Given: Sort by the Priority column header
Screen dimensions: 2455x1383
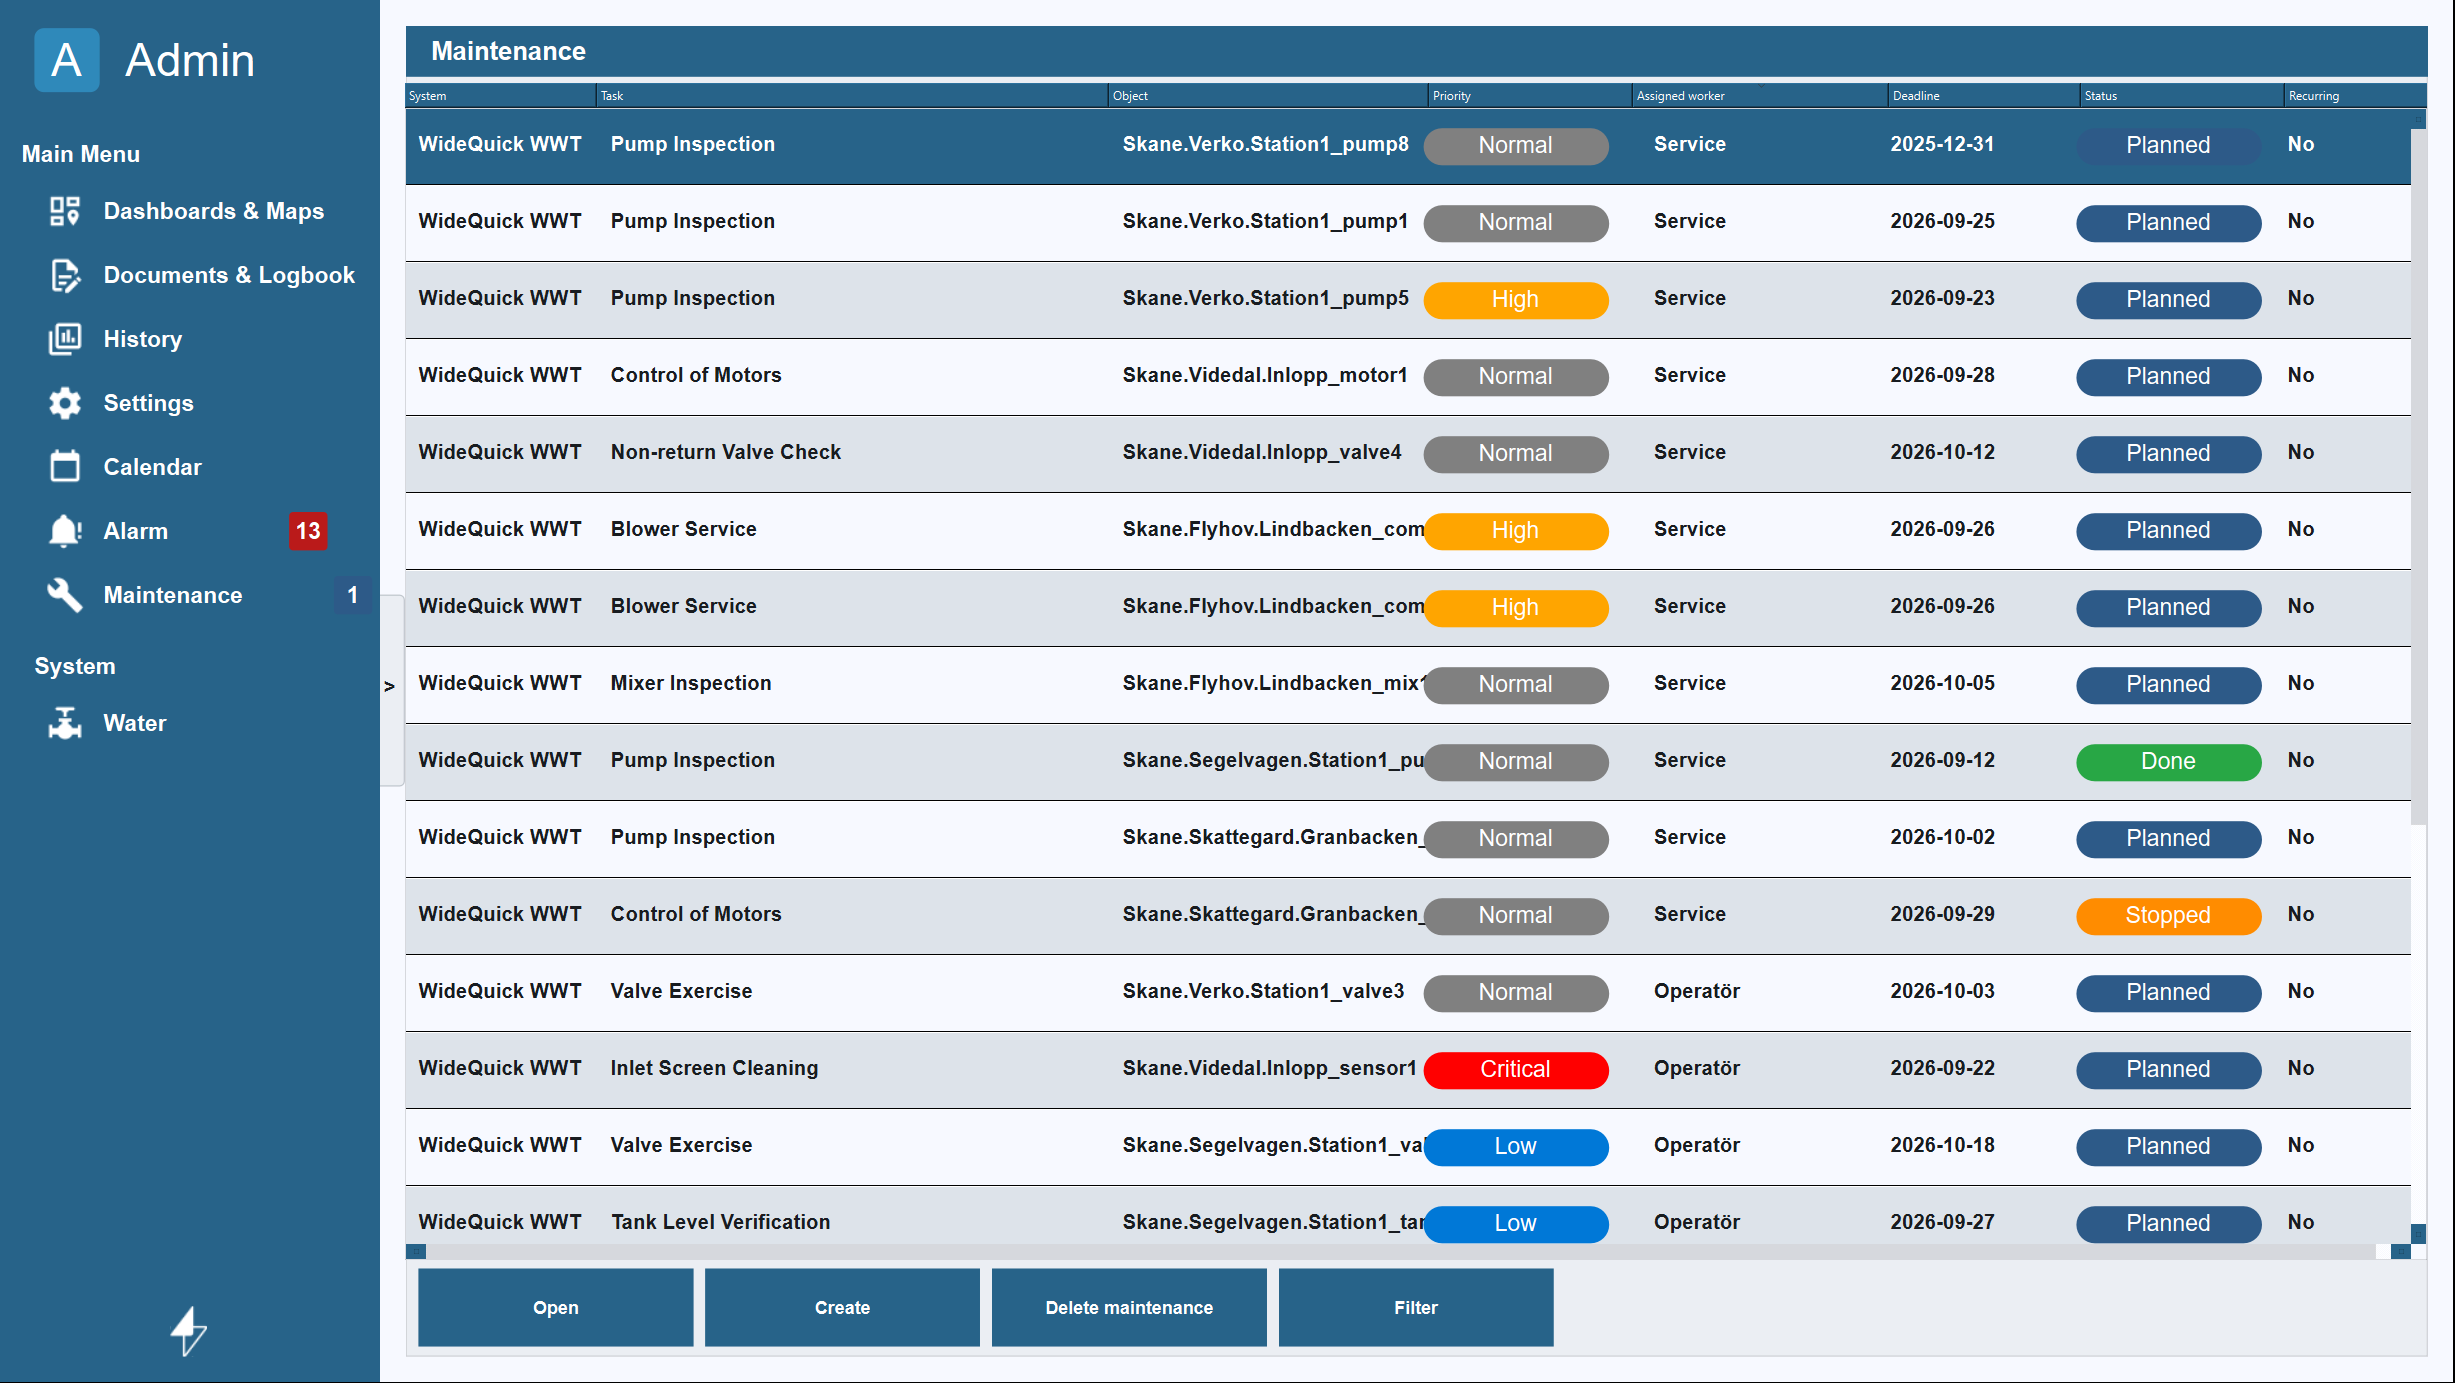Looking at the screenshot, I should [x=1529, y=96].
